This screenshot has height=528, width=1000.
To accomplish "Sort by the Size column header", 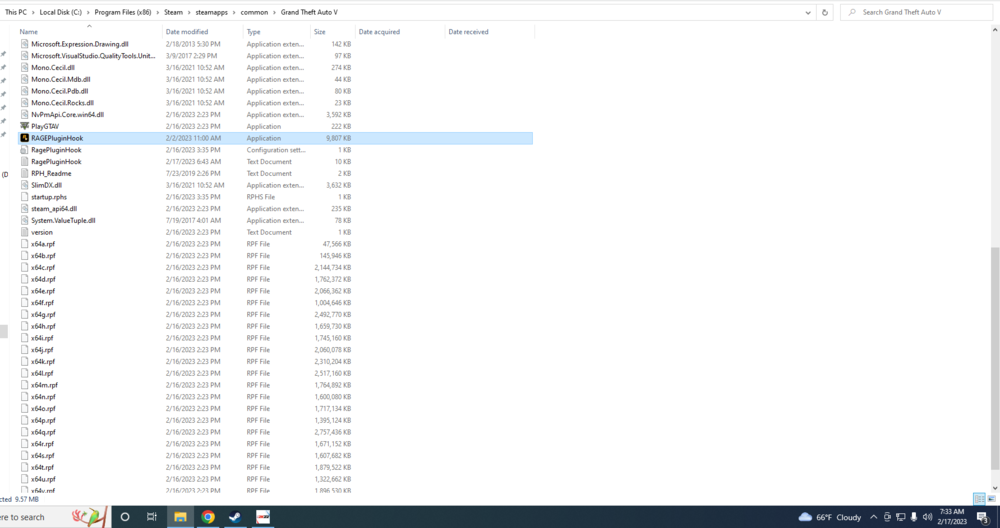I will [x=333, y=32].
